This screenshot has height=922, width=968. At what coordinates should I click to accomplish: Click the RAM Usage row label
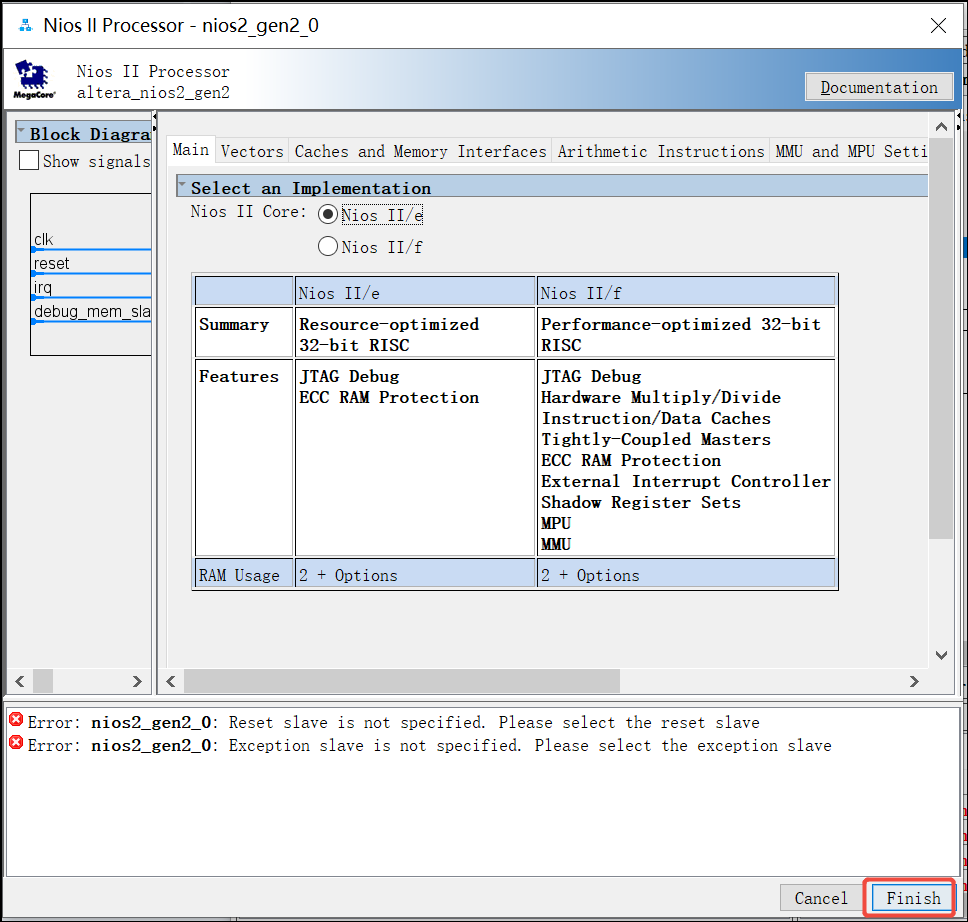(x=239, y=576)
